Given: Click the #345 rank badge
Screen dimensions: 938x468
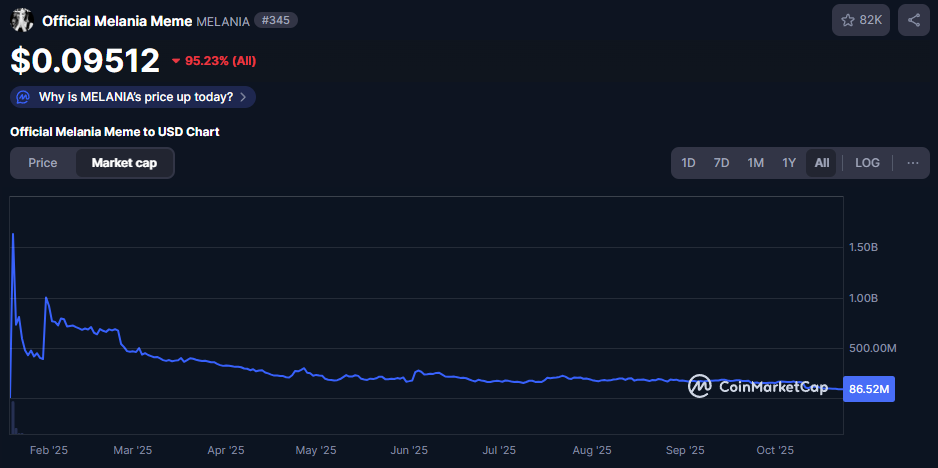Looking at the screenshot, I should (276, 20).
